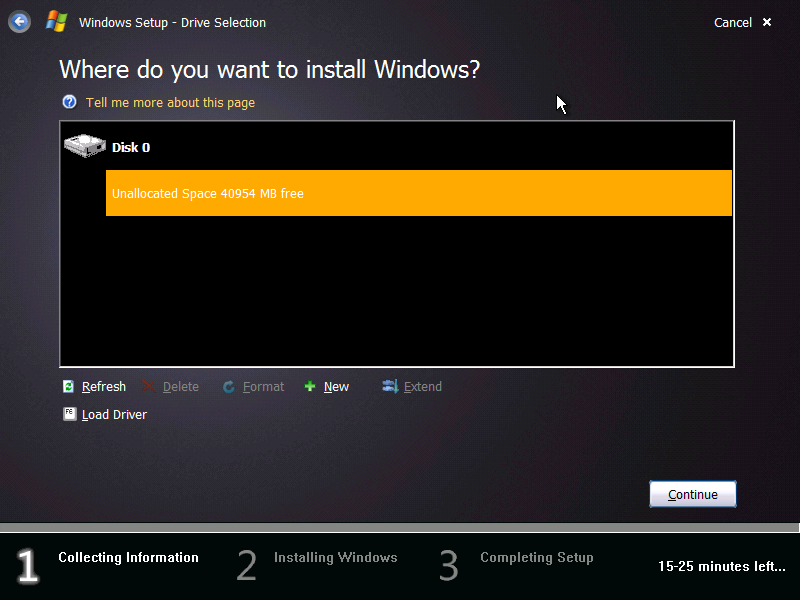Open Tell me more about this page
800x600 pixels.
point(170,103)
